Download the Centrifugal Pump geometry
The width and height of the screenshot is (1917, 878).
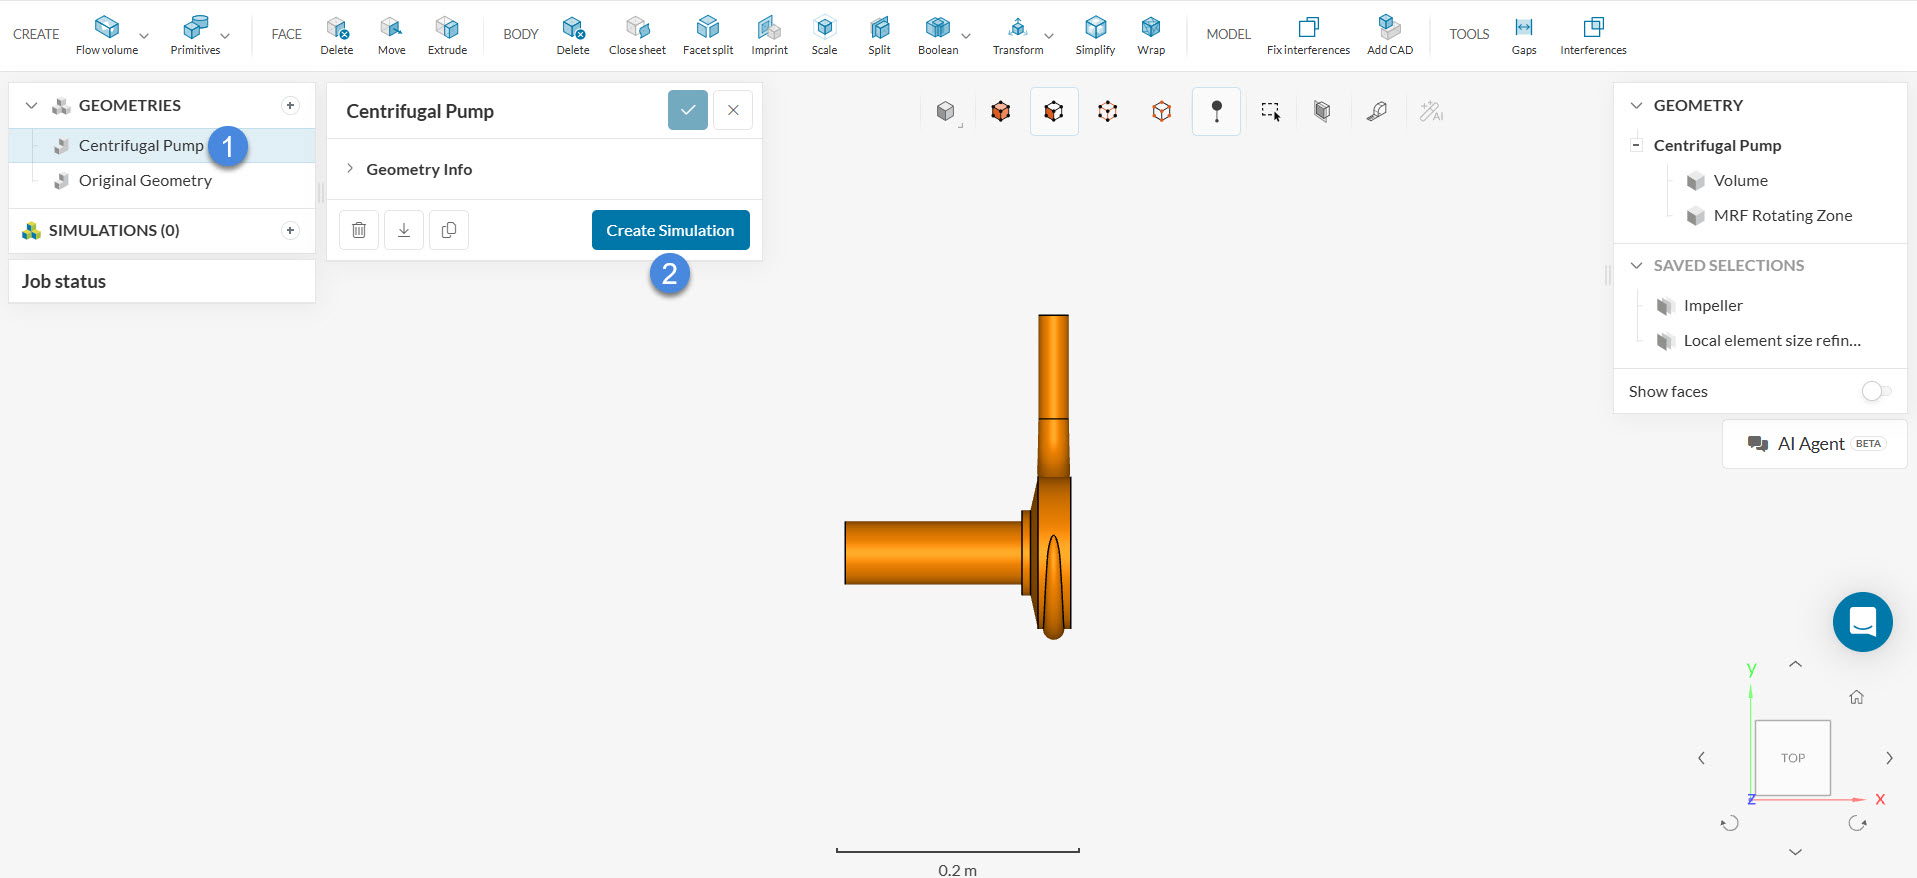coord(404,230)
